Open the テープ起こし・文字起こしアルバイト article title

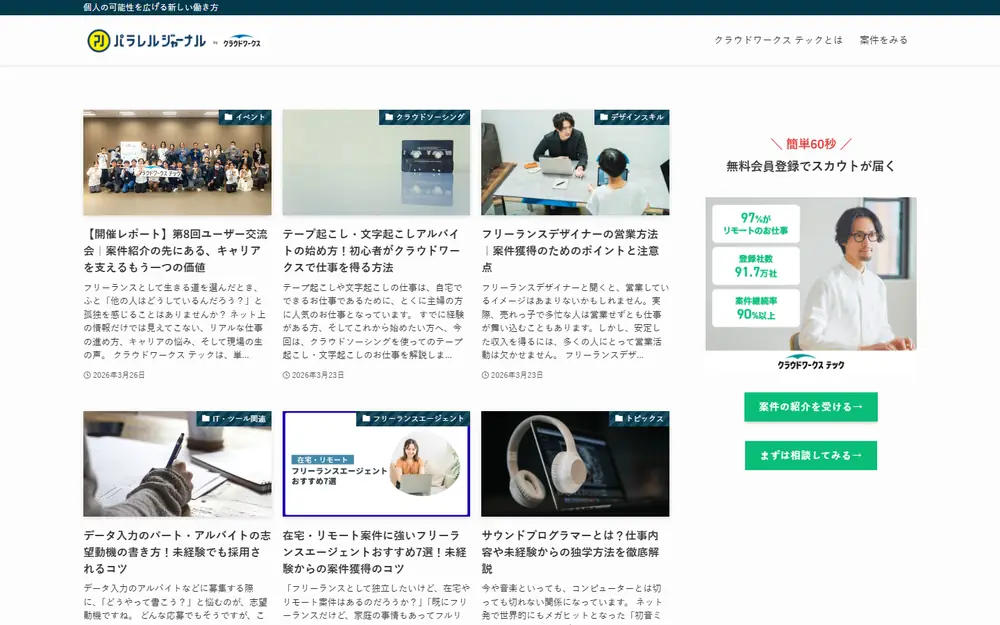pyautogui.click(x=372, y=251)
